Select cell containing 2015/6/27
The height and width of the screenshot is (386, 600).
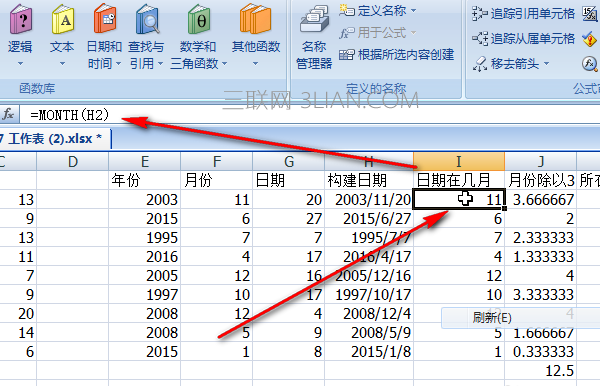tap(369, 218)
